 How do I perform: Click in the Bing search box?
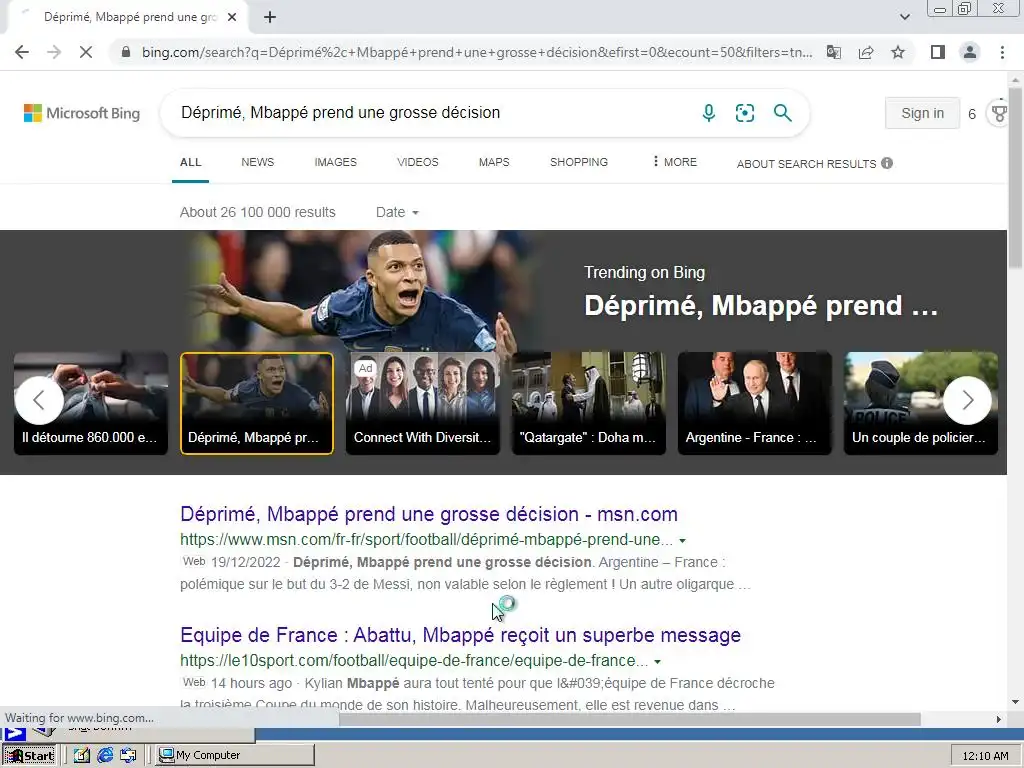pyautogui.click(x=431, y=113)
